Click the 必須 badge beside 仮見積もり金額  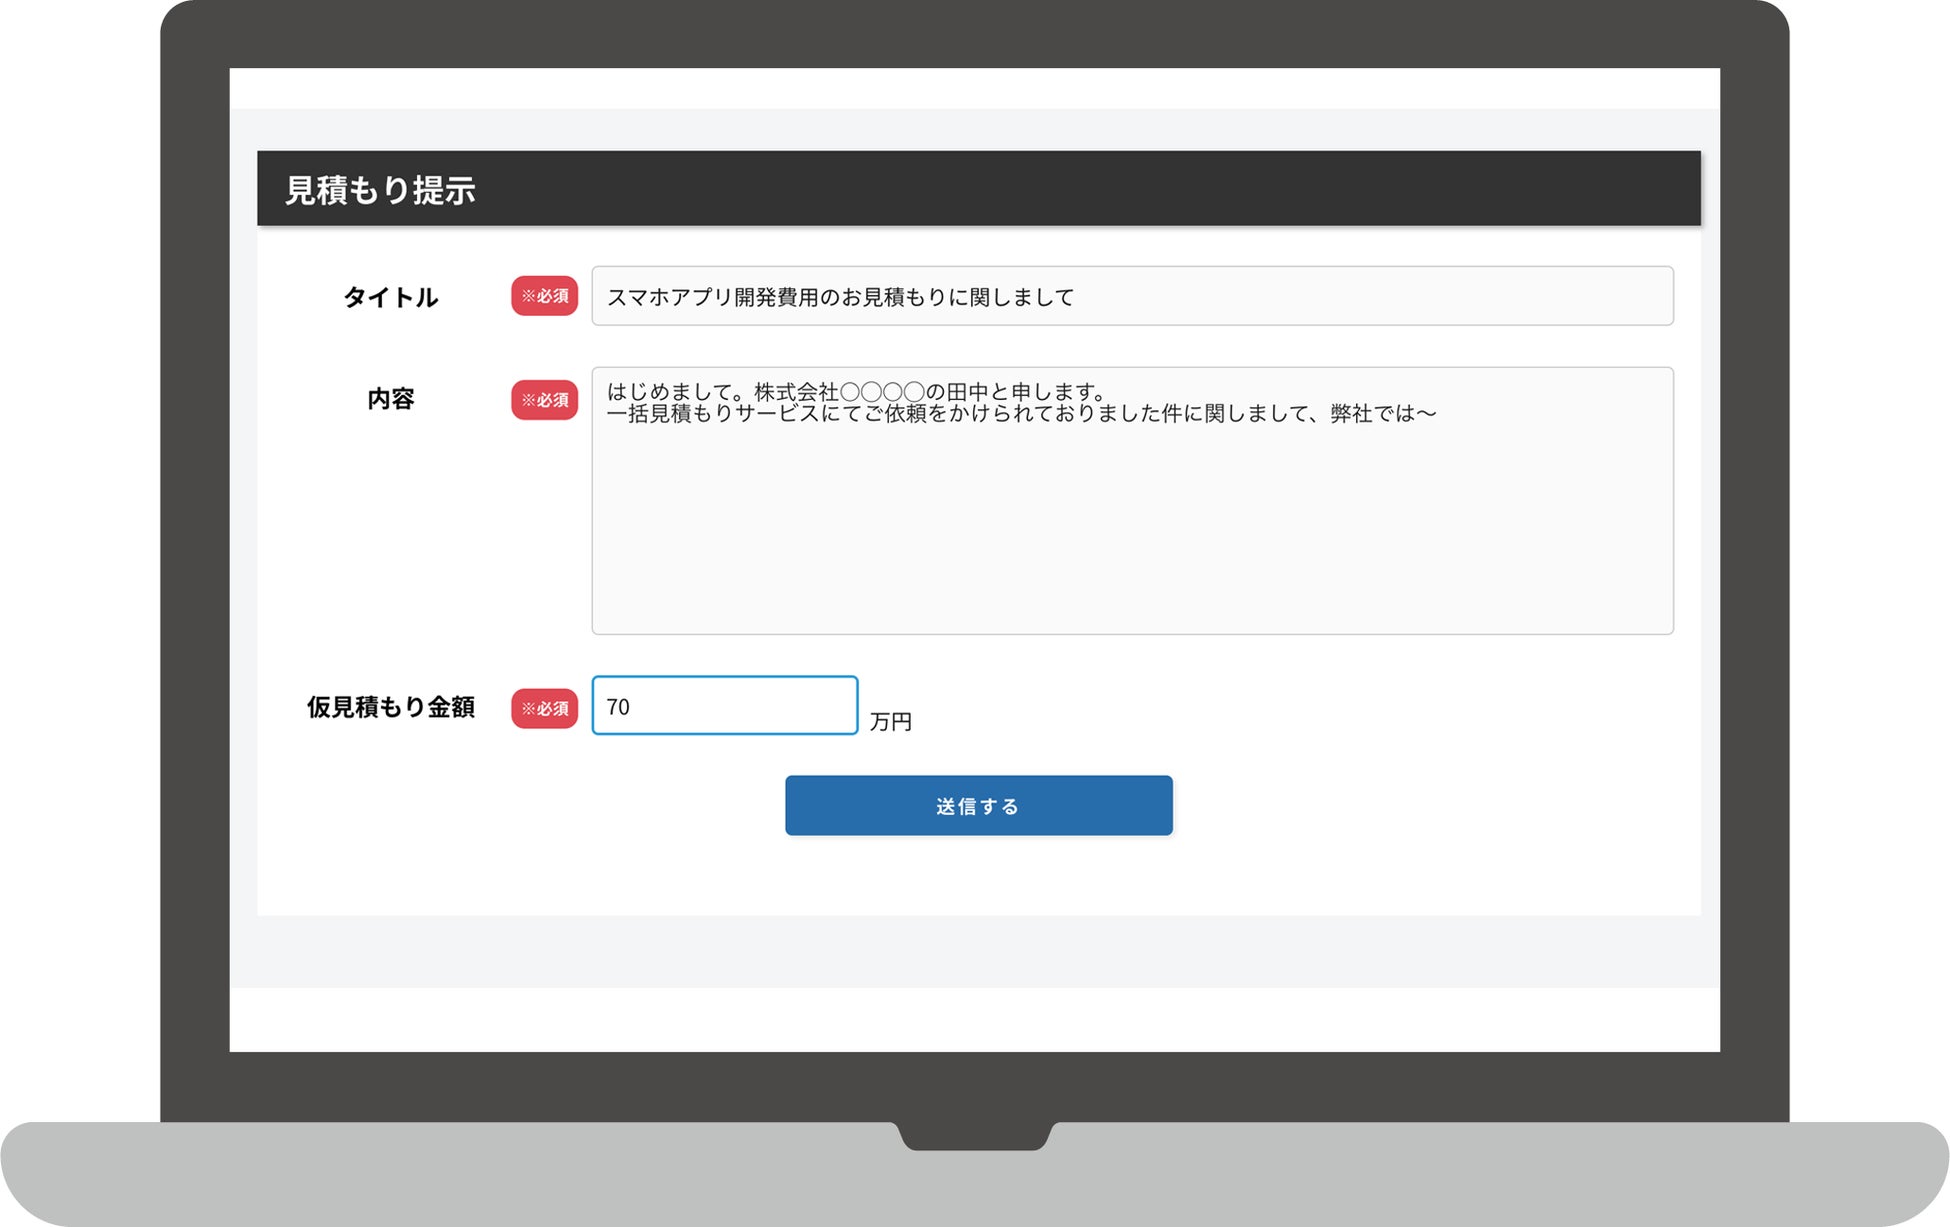click(544, 708)
